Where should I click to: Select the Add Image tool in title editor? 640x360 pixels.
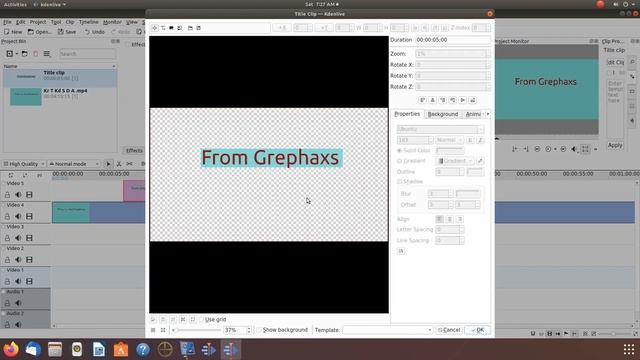point(180,28)
